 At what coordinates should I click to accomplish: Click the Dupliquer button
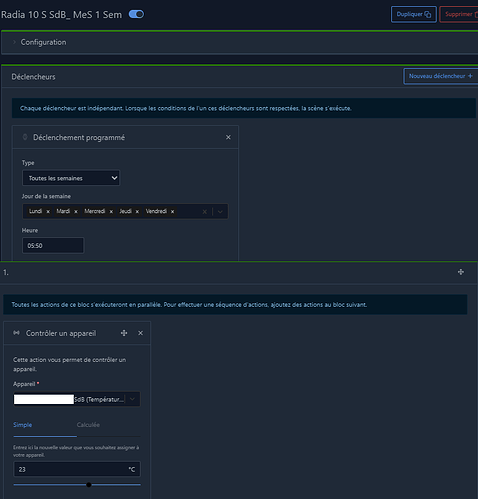(414, 14)
